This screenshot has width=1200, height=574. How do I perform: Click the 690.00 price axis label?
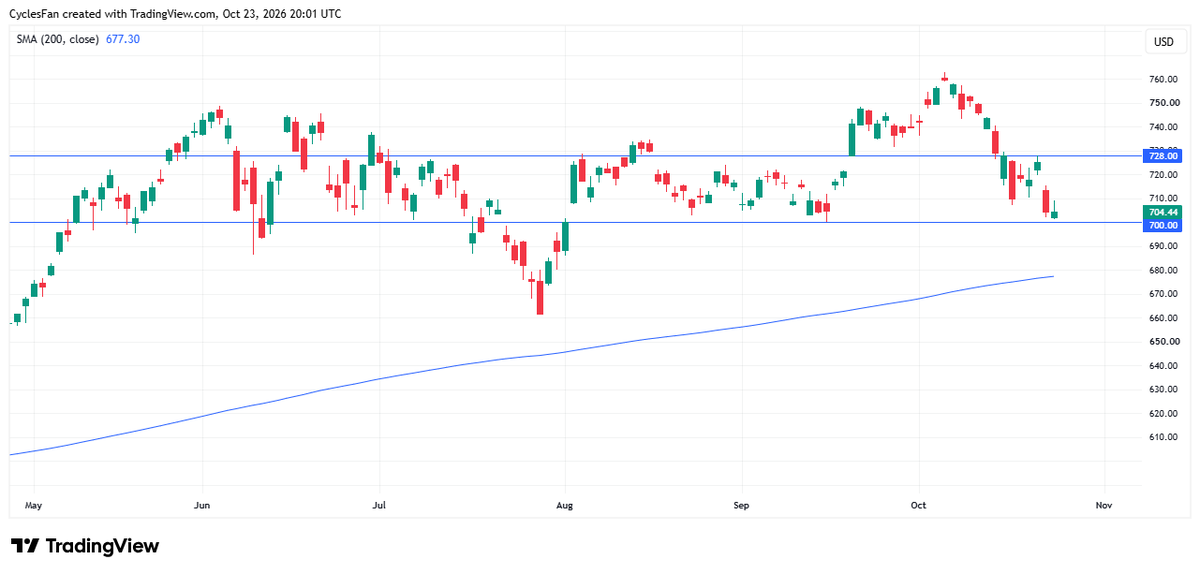tap(1162, 246)
